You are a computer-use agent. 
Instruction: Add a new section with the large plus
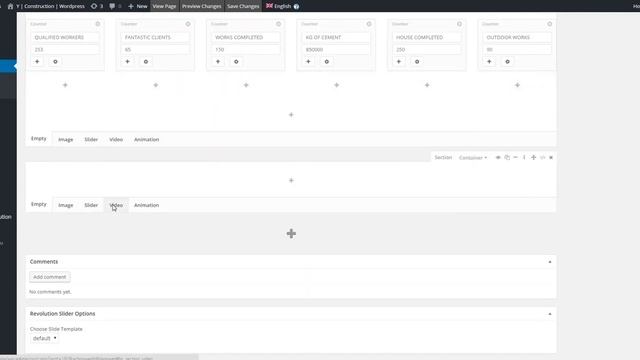tap(291, 234)
